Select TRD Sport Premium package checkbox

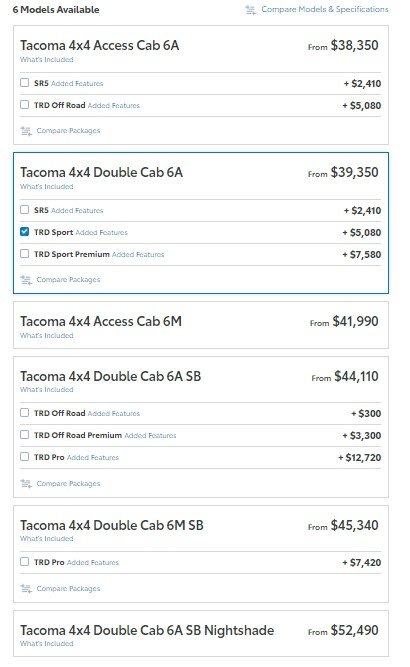25,254
